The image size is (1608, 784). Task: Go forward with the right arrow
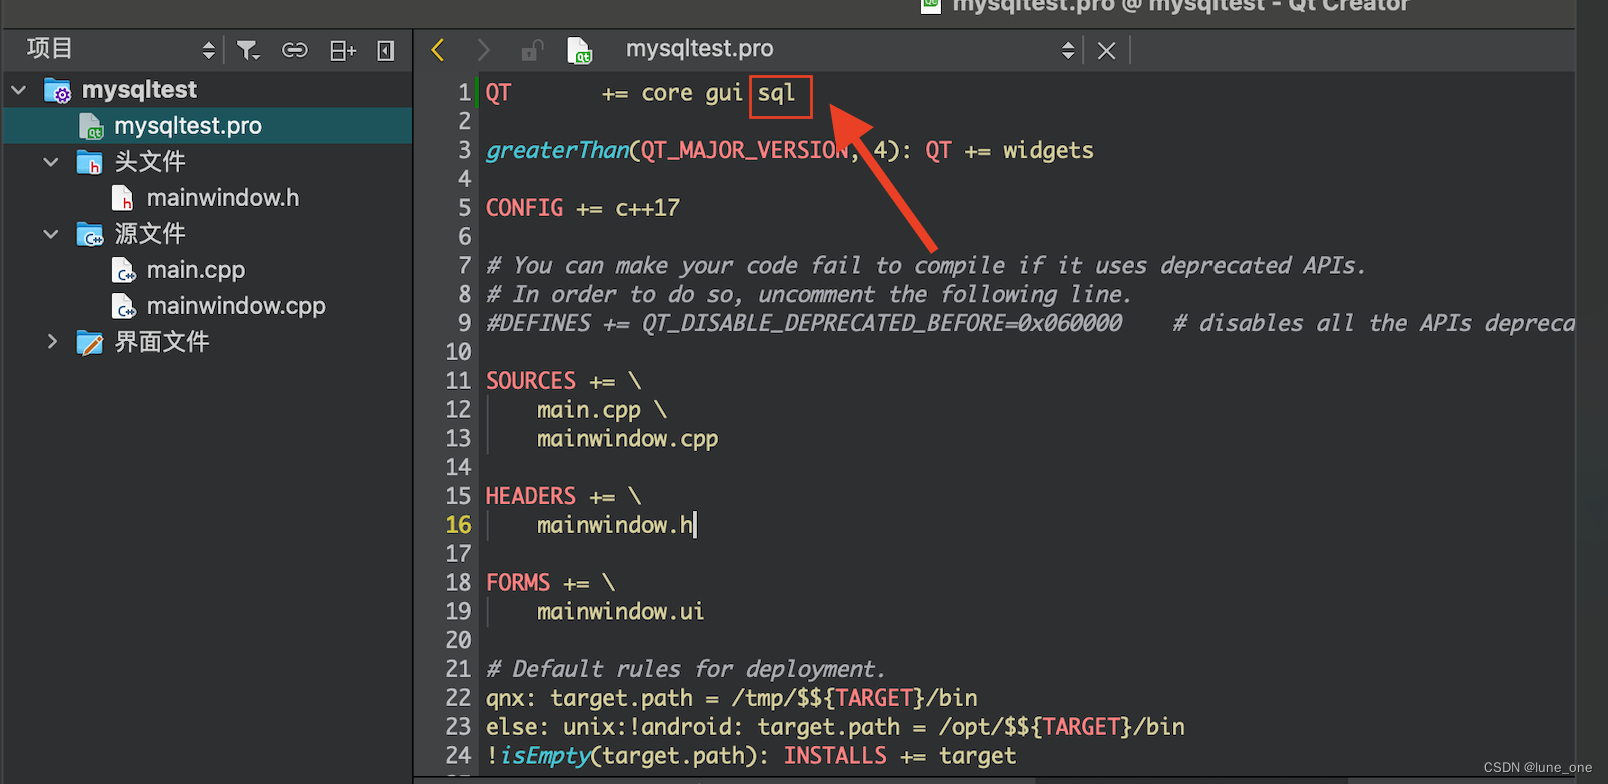(484, 50)
